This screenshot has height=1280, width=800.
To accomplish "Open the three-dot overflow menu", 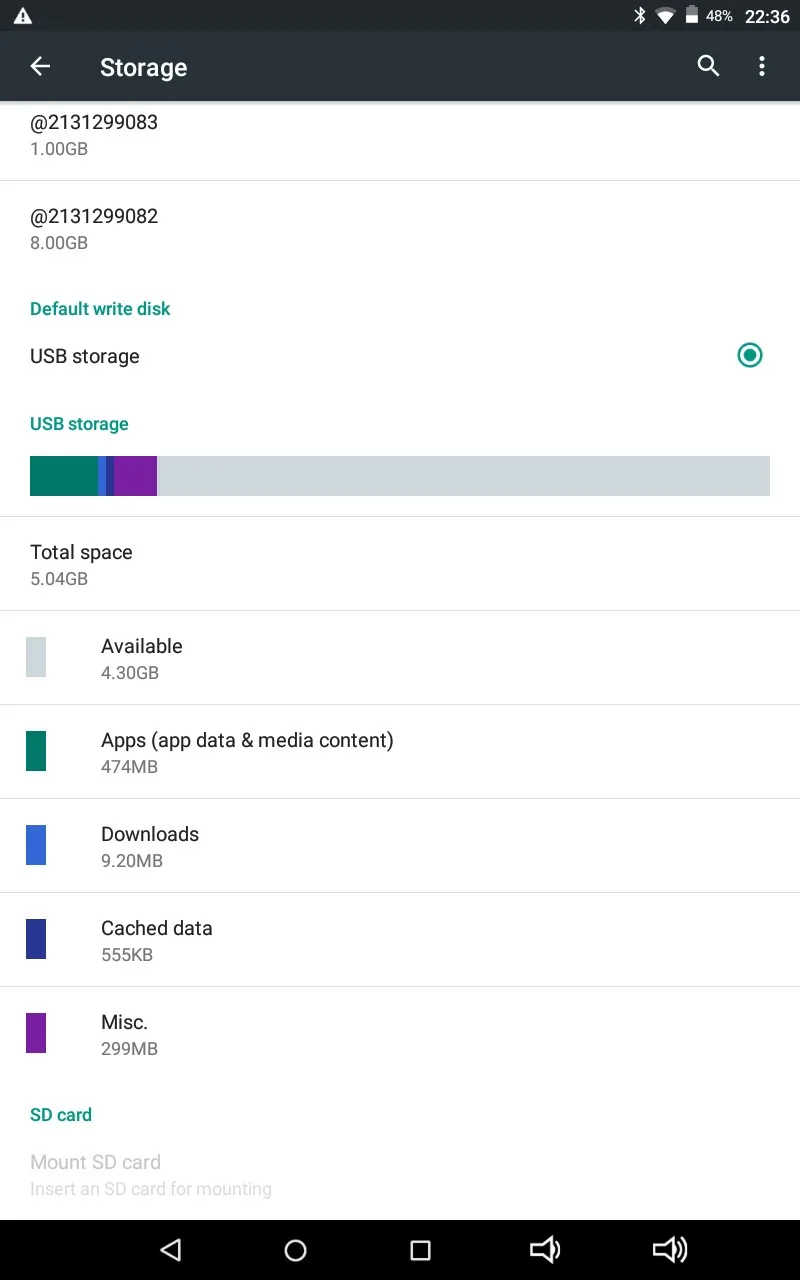I will (x=762, y=67).
